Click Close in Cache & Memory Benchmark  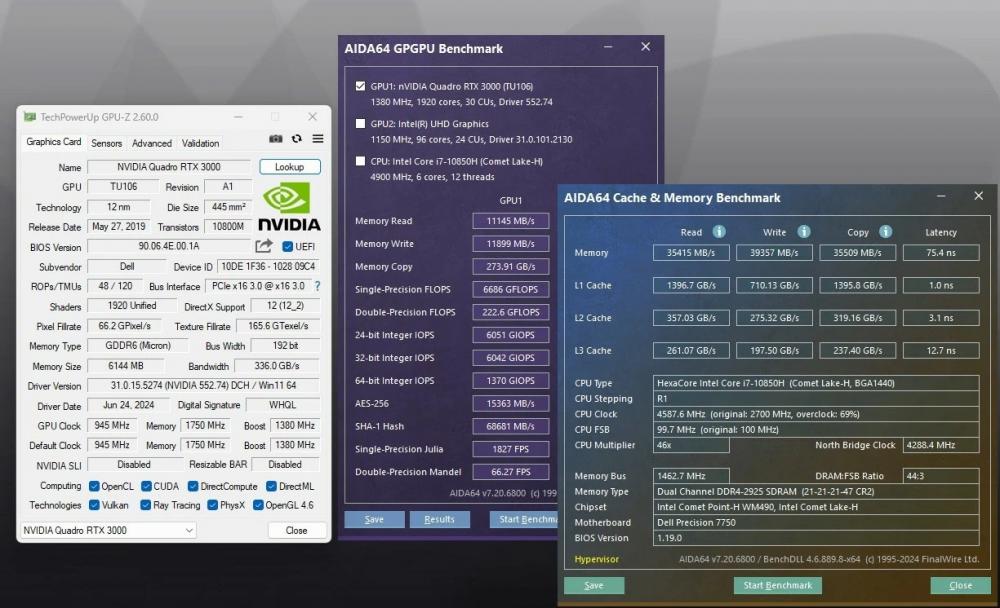pyautogui.click(x=960, y=585)
